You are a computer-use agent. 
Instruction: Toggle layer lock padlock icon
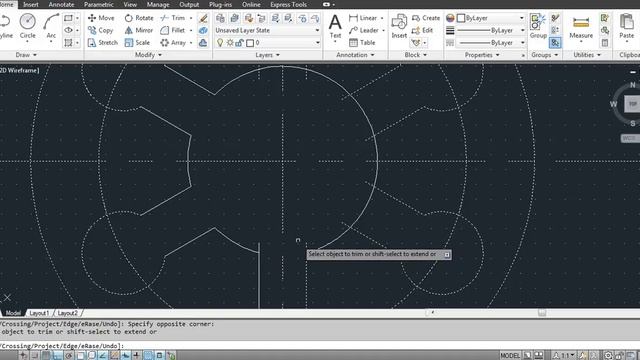coord(240,42)
